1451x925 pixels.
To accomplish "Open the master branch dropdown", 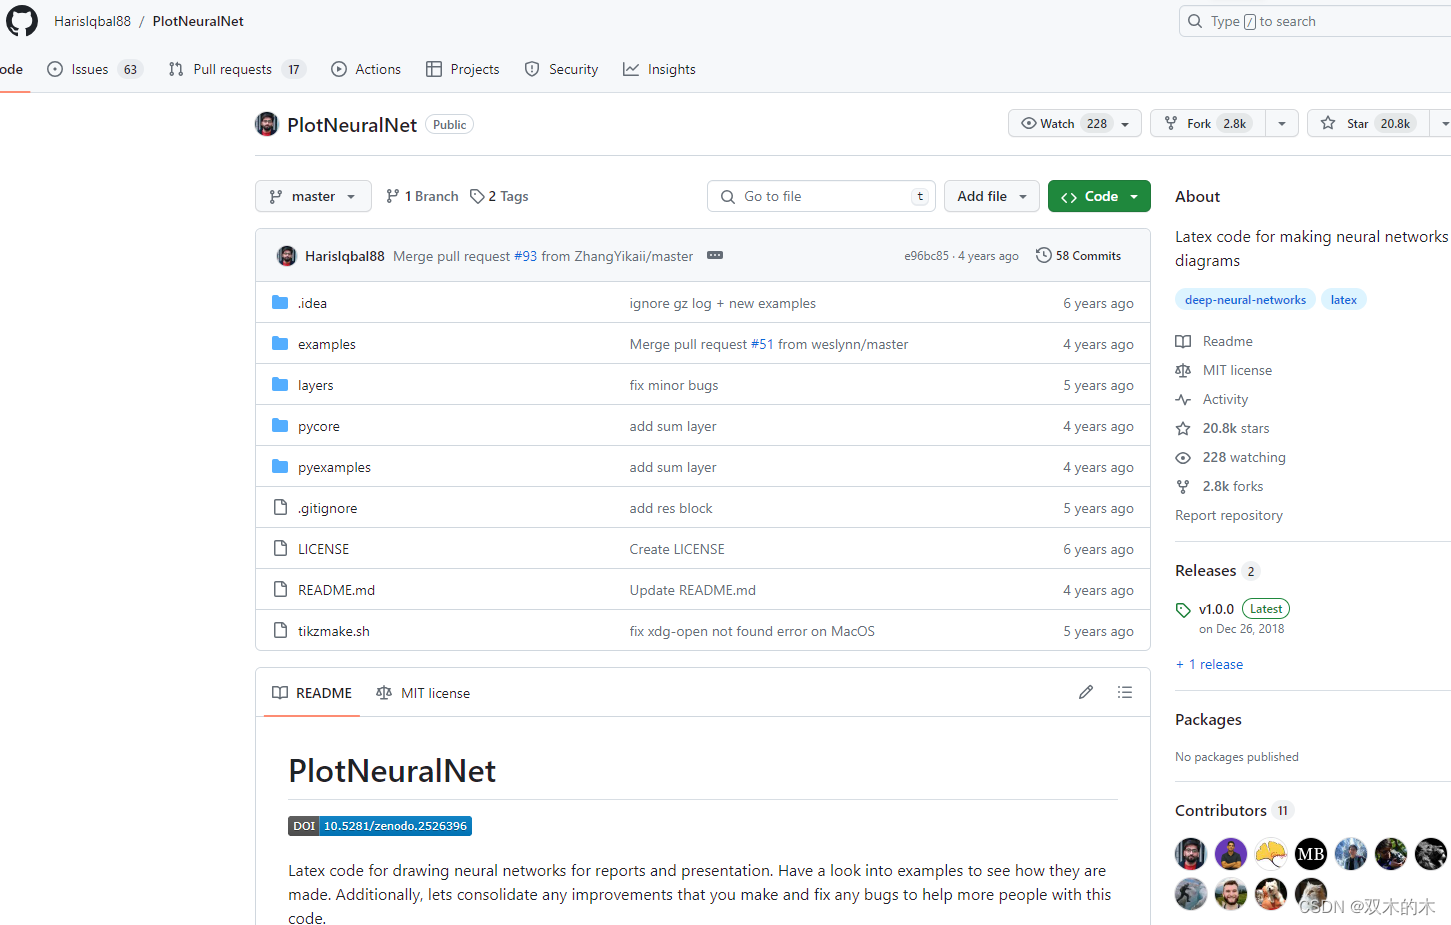I will click(x=313, y=196).
